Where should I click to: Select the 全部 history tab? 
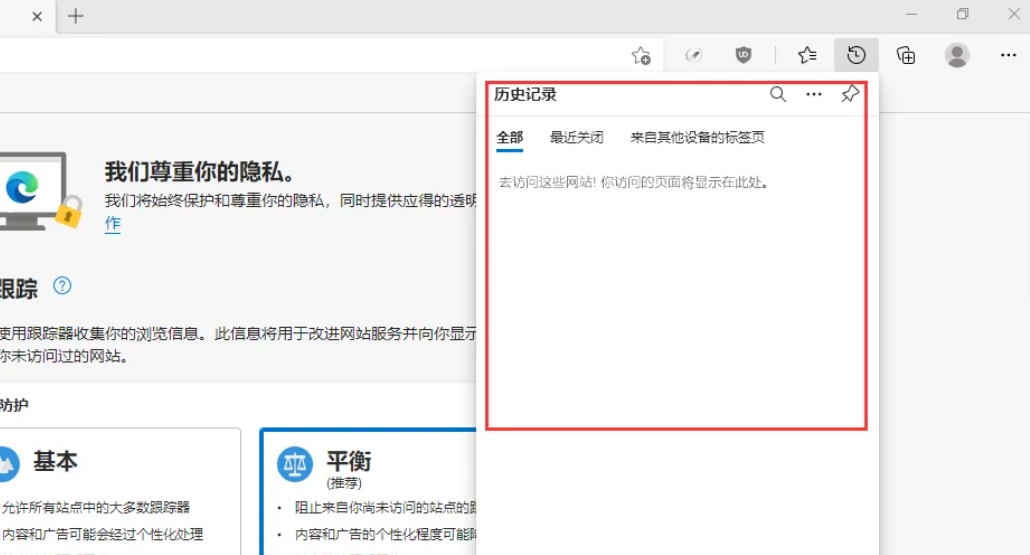tap(510, 138)
